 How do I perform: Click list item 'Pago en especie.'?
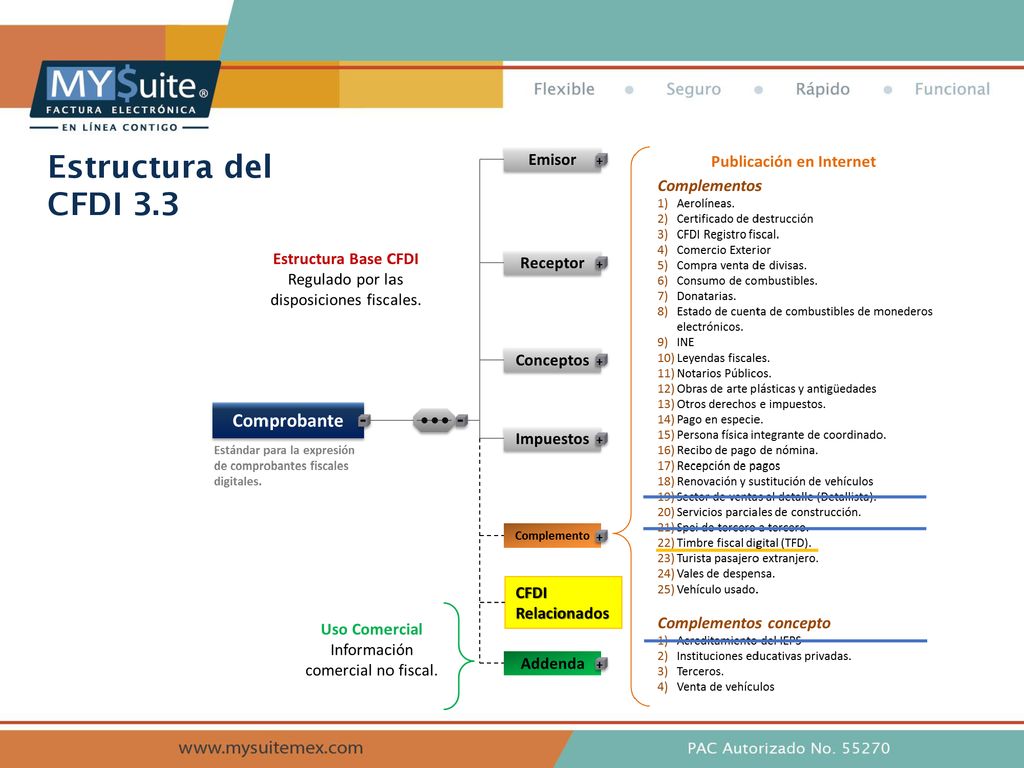720,420
